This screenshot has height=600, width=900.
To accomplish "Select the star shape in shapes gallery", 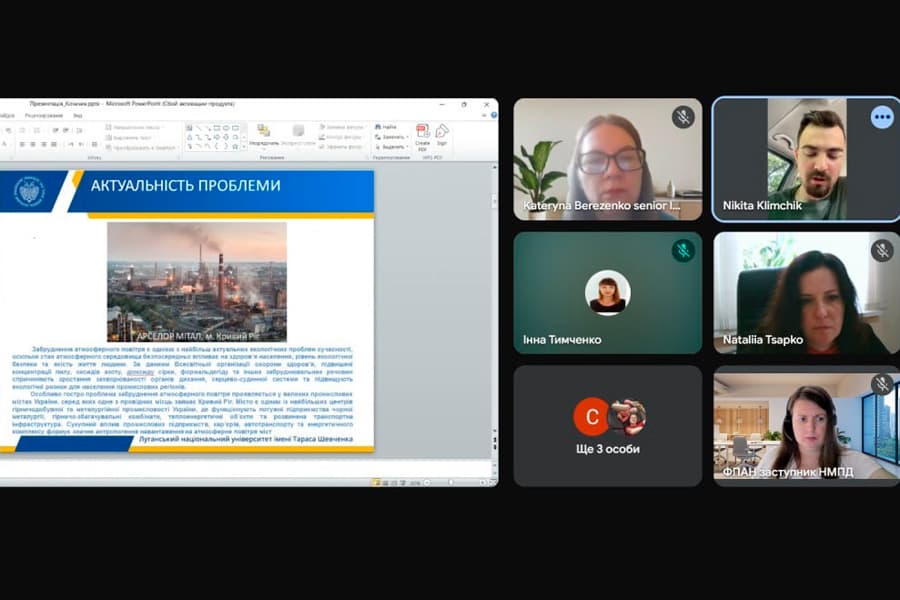I will coord(235,146).
